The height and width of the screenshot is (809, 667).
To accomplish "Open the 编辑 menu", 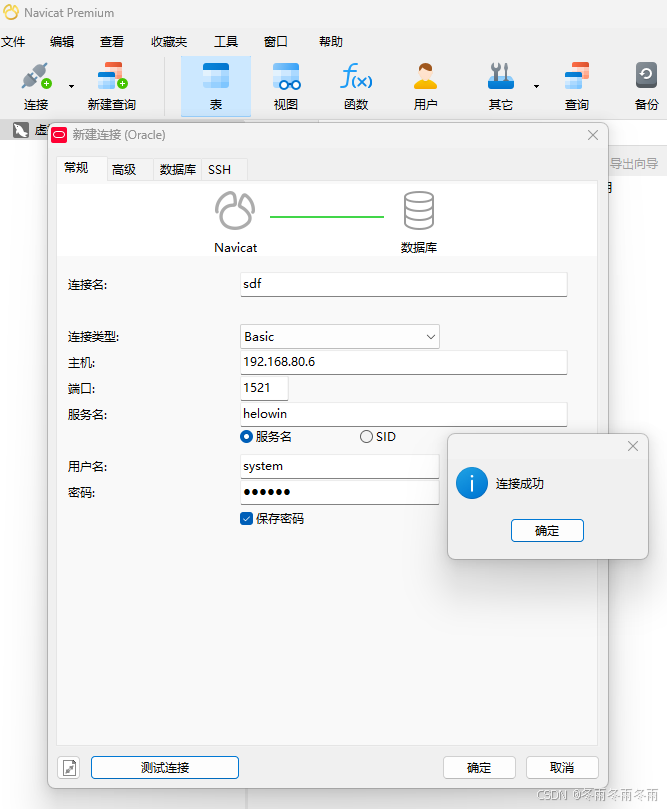I will click(62, 42).
